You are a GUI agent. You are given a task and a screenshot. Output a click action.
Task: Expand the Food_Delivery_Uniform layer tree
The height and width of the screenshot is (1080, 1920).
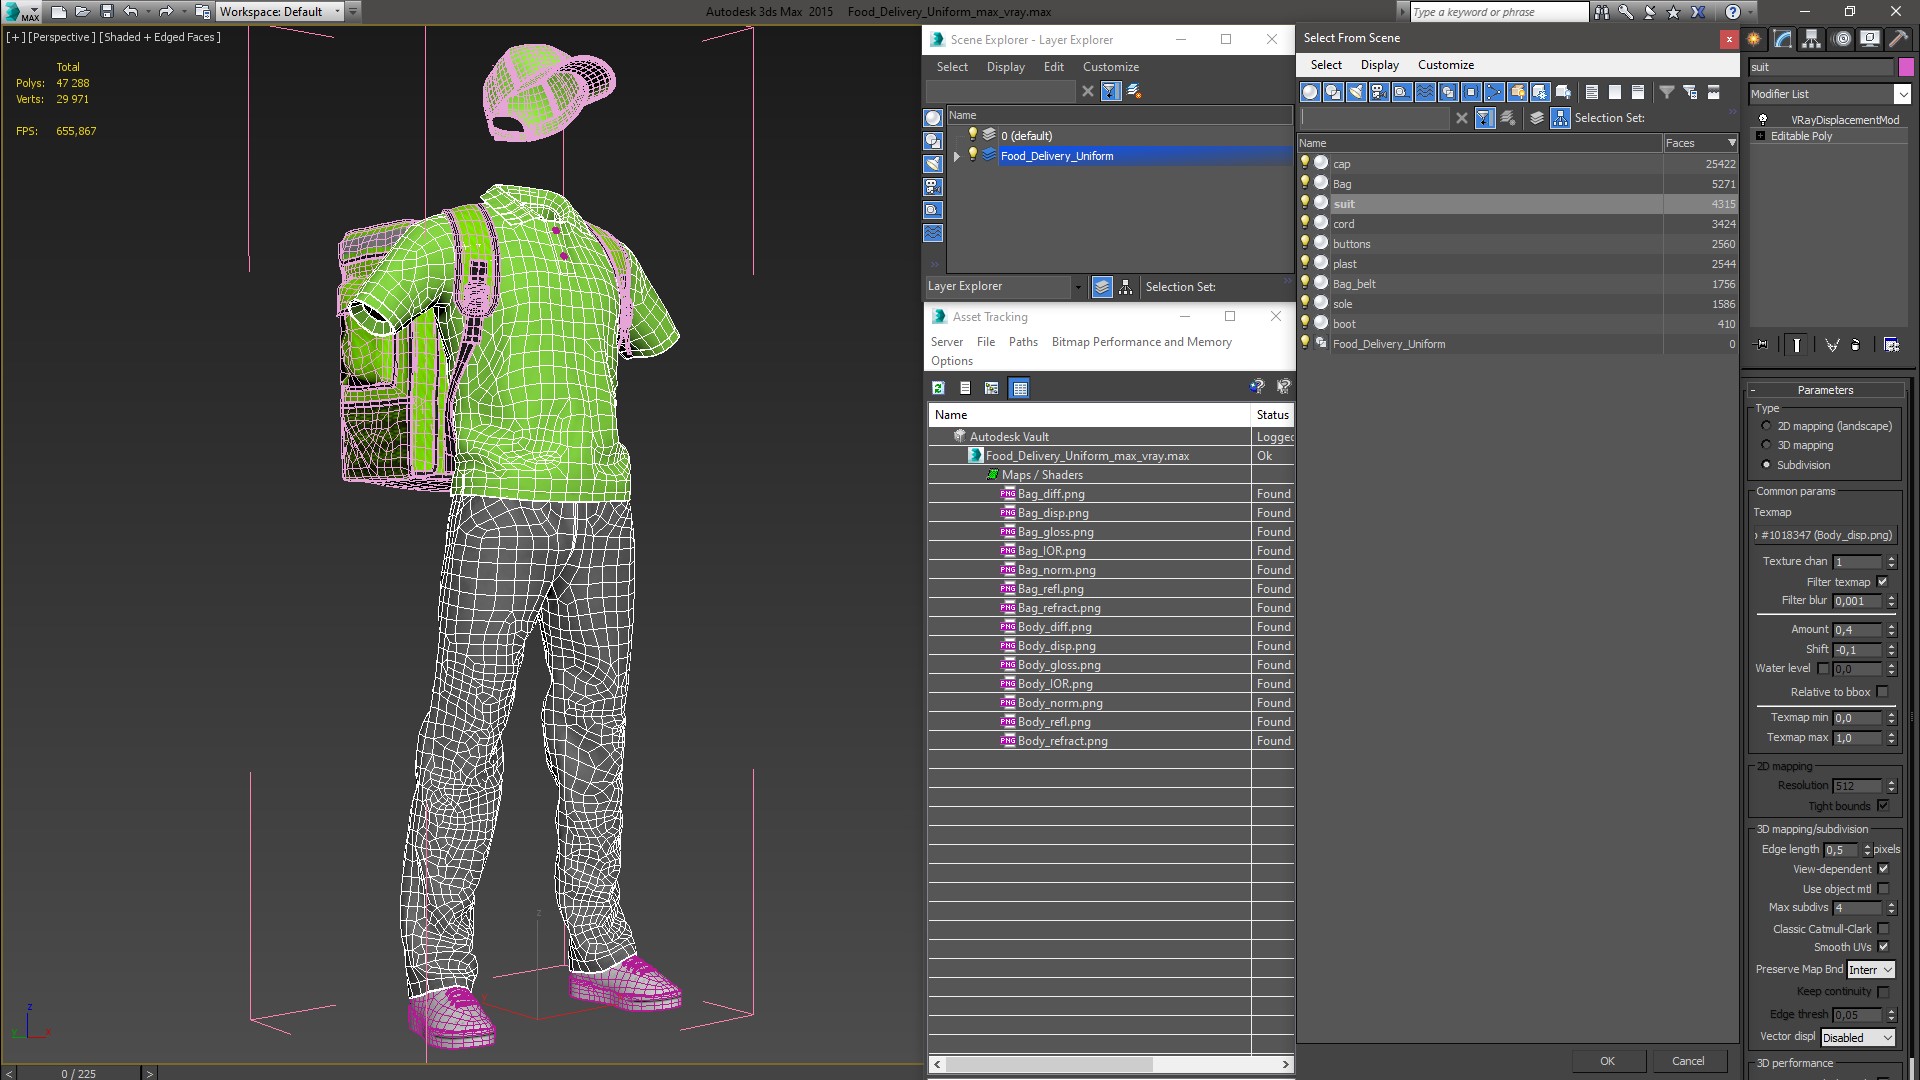957,156
